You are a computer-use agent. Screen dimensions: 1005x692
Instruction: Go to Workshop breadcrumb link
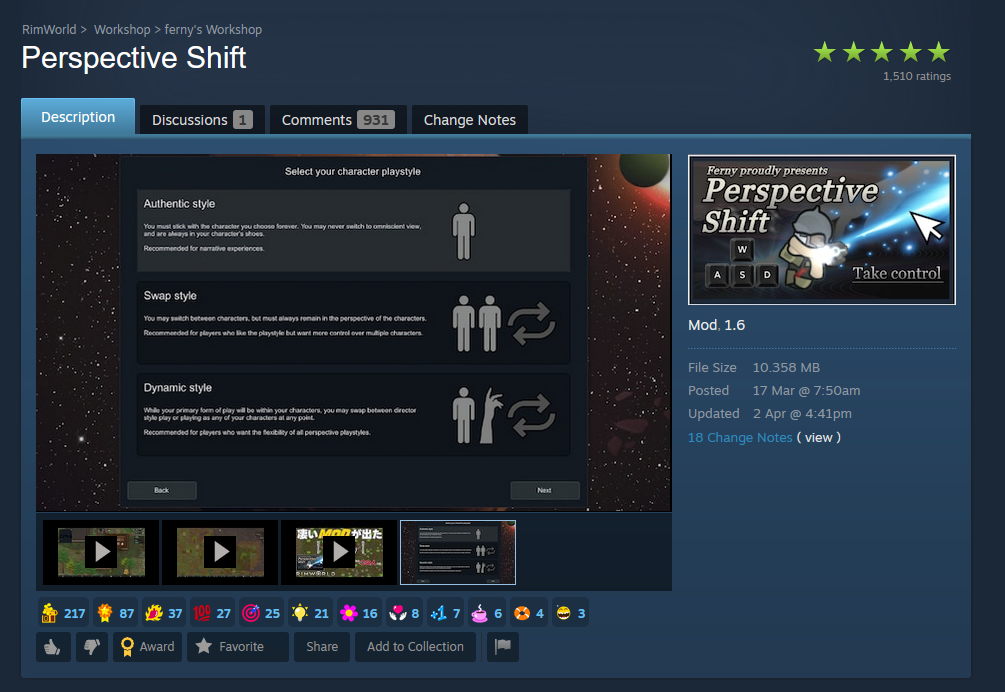pyautogui.click(x=122, y=29)
